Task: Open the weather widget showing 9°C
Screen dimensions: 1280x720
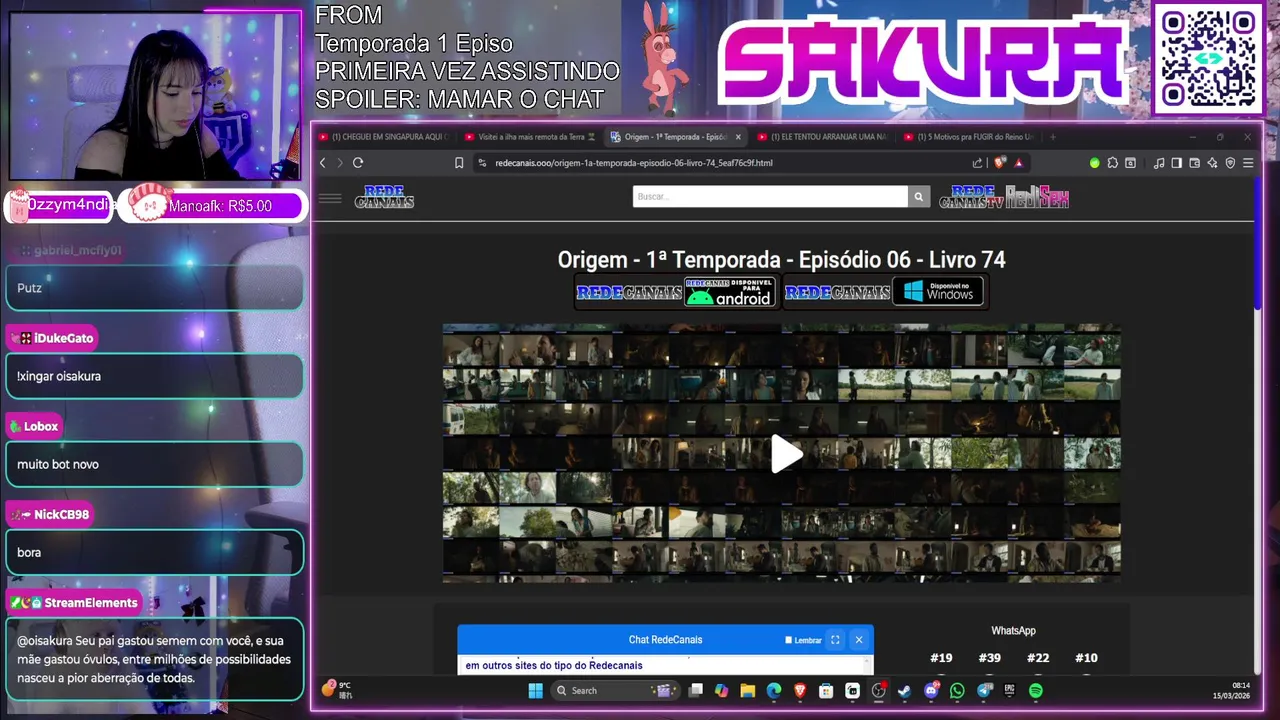Action: [x=337, y=690]
